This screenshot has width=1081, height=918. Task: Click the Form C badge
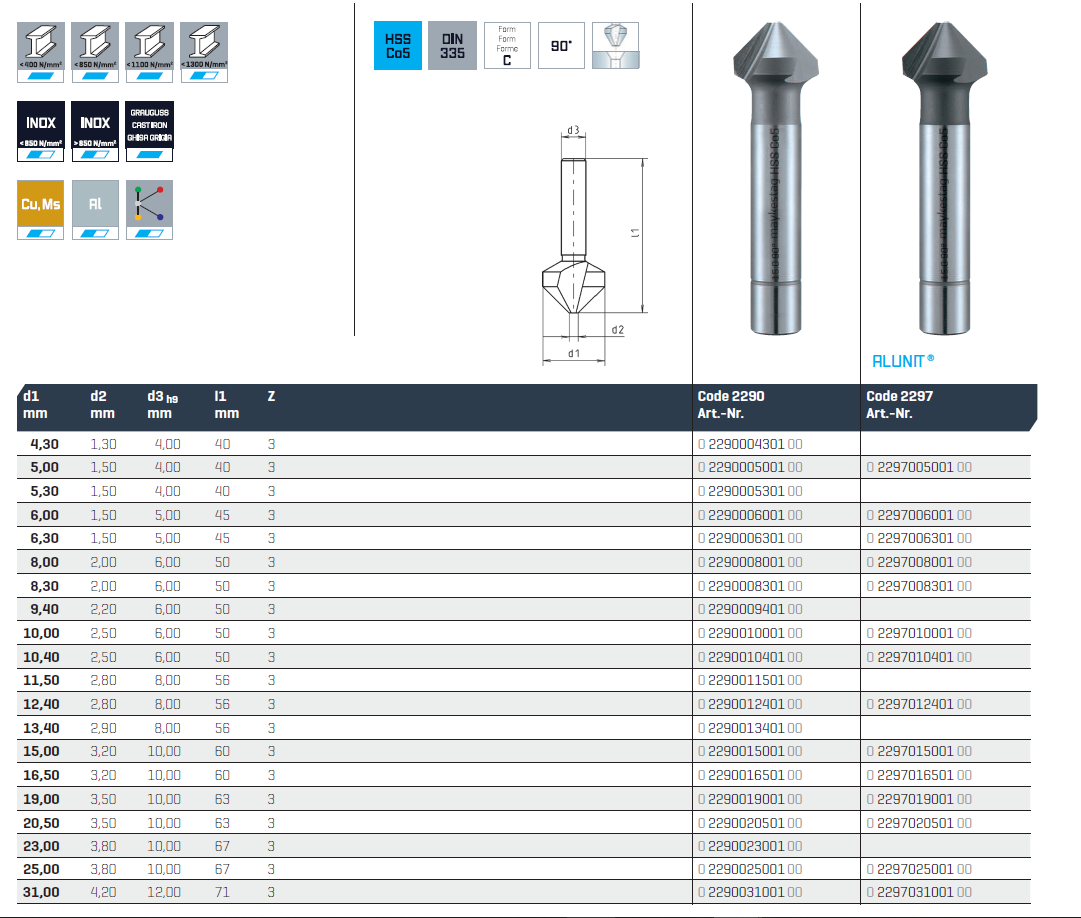click(507, 46)
